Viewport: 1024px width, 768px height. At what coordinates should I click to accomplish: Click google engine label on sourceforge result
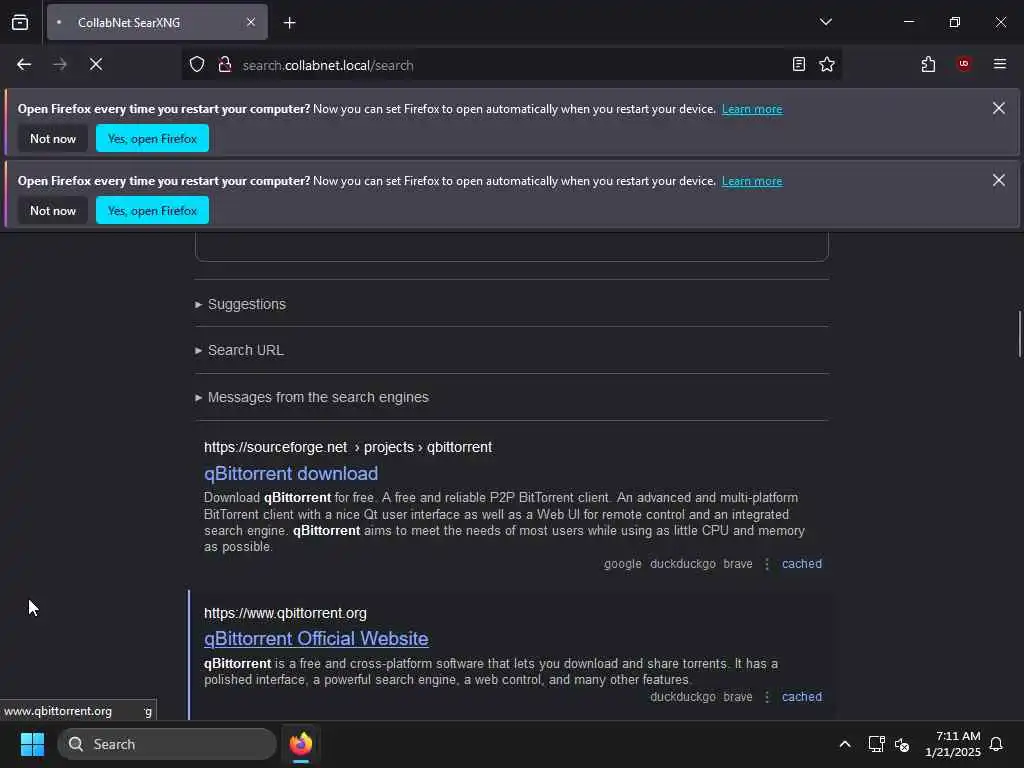(622, 564)
